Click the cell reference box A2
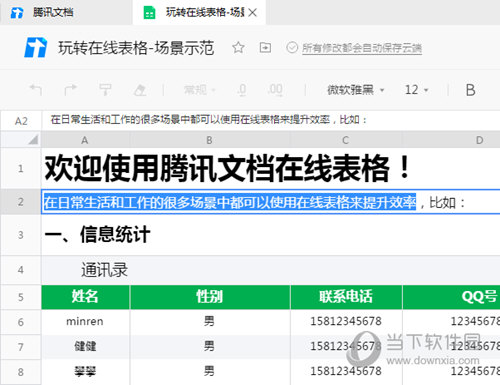Viewport: 500px width, 385px height. [21, 121]
